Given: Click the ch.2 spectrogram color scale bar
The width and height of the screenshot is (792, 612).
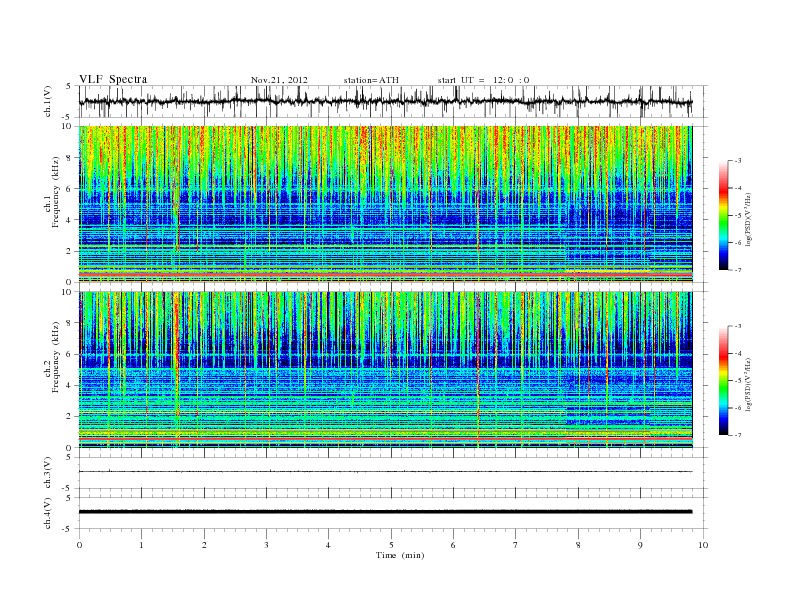Looking at the screenshot, I should [x=723, y=381].
